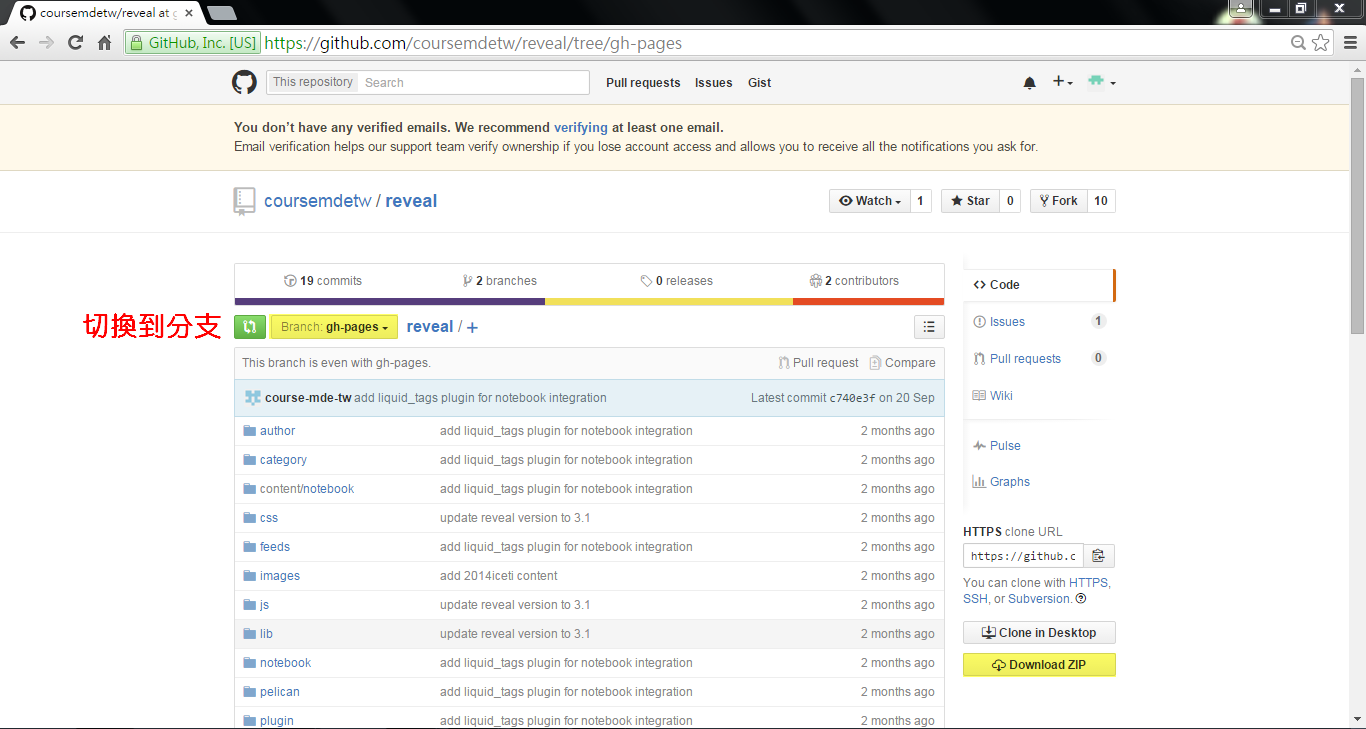Open the Watch dropdown button
Viewport: 1366px width, 729px height.
click(x=869, y=201)
